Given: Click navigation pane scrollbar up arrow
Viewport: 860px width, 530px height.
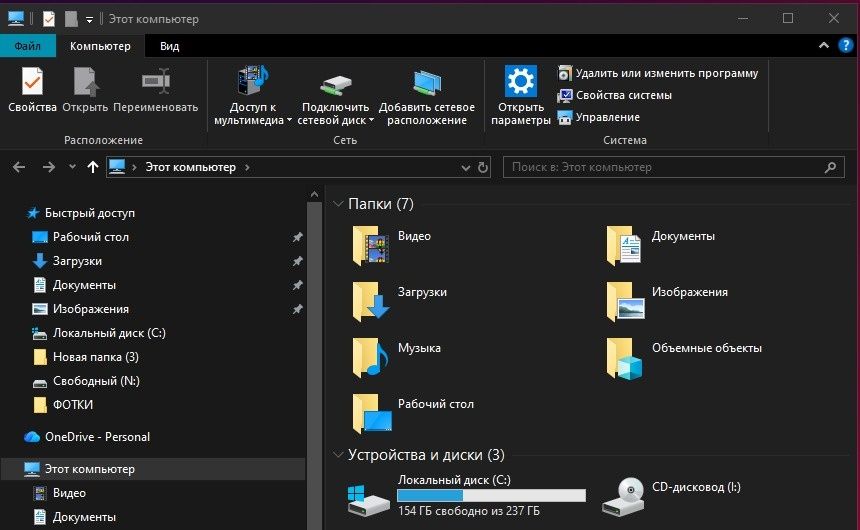Looking at the screenshot, I should coord(314,194).
